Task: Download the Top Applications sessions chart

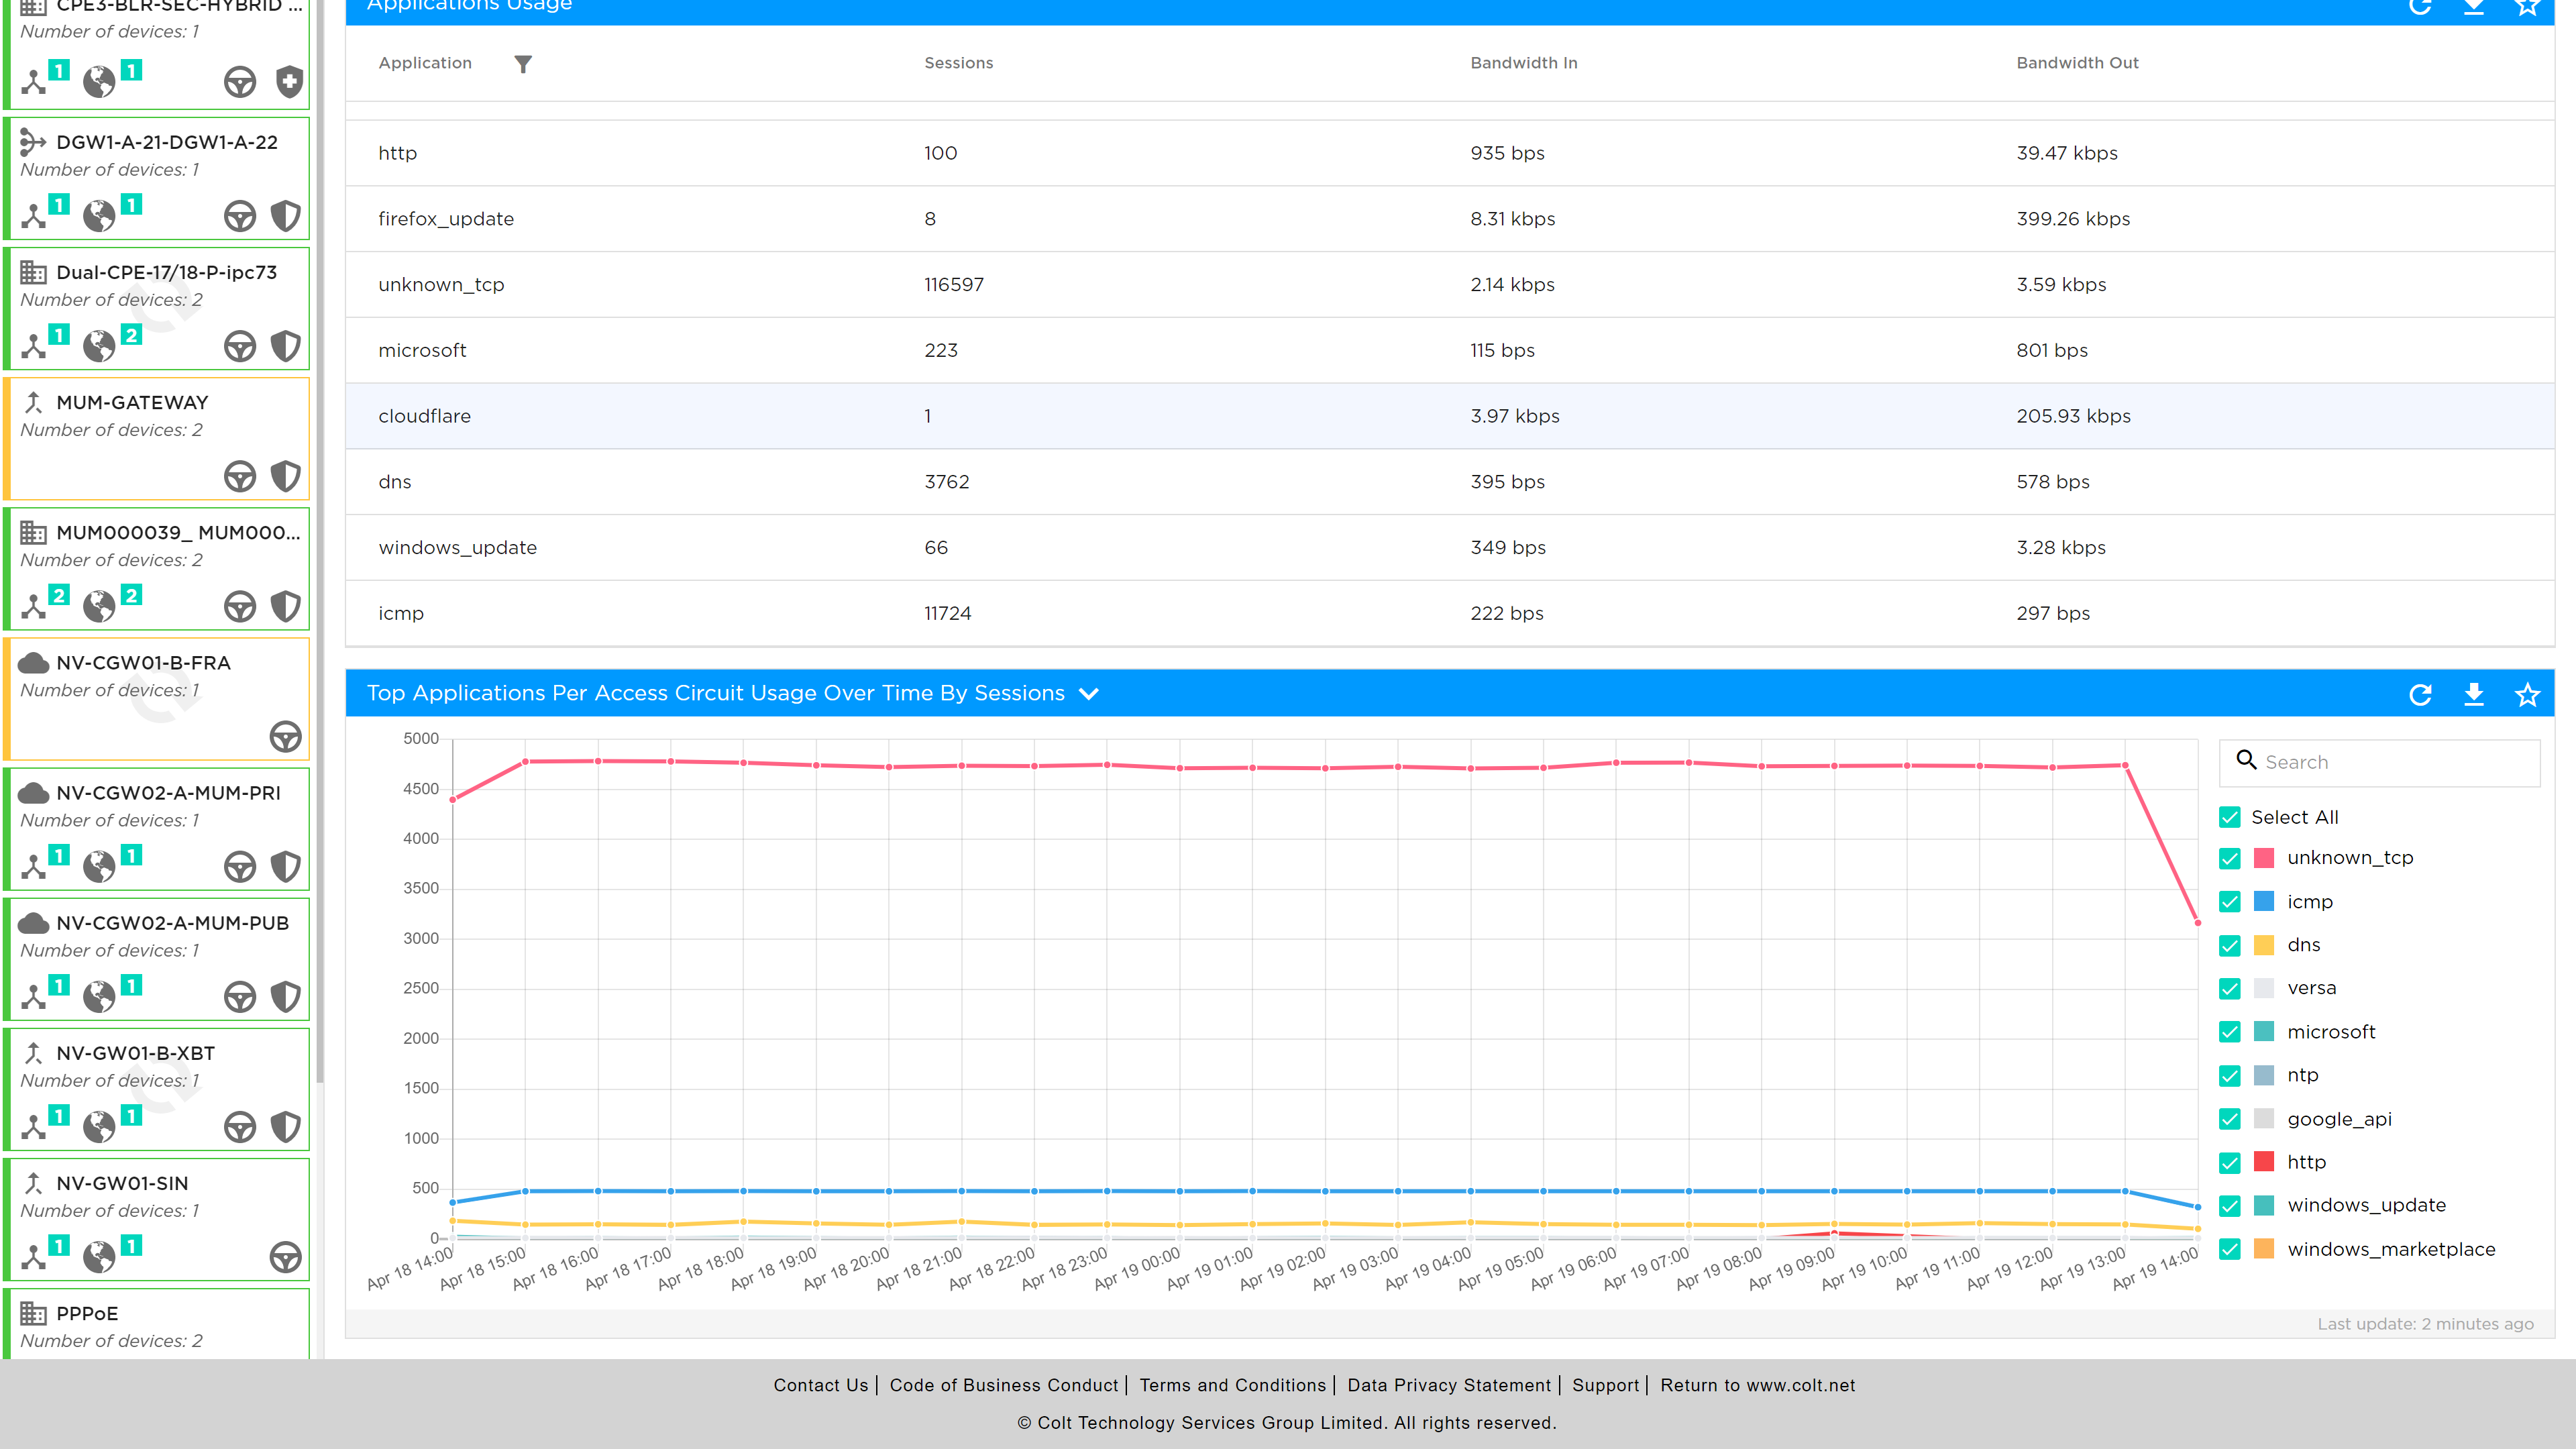Action: (x=2474, y=695)
